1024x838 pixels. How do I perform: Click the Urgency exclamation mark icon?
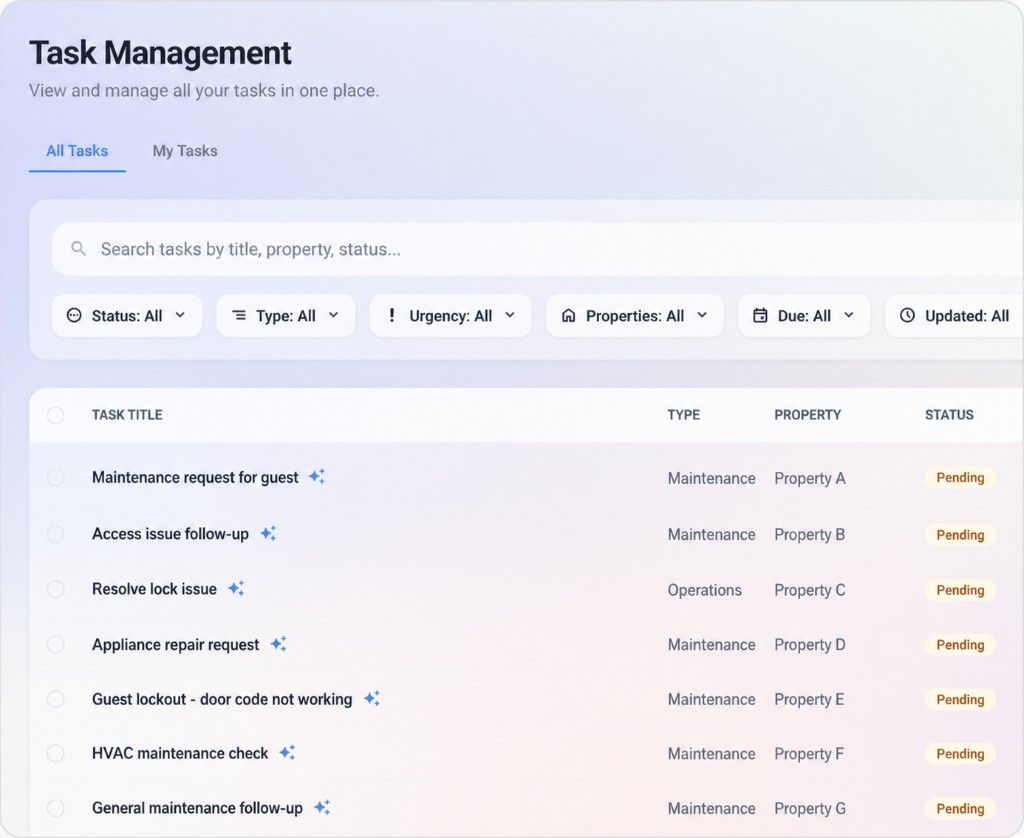point(391,315)
